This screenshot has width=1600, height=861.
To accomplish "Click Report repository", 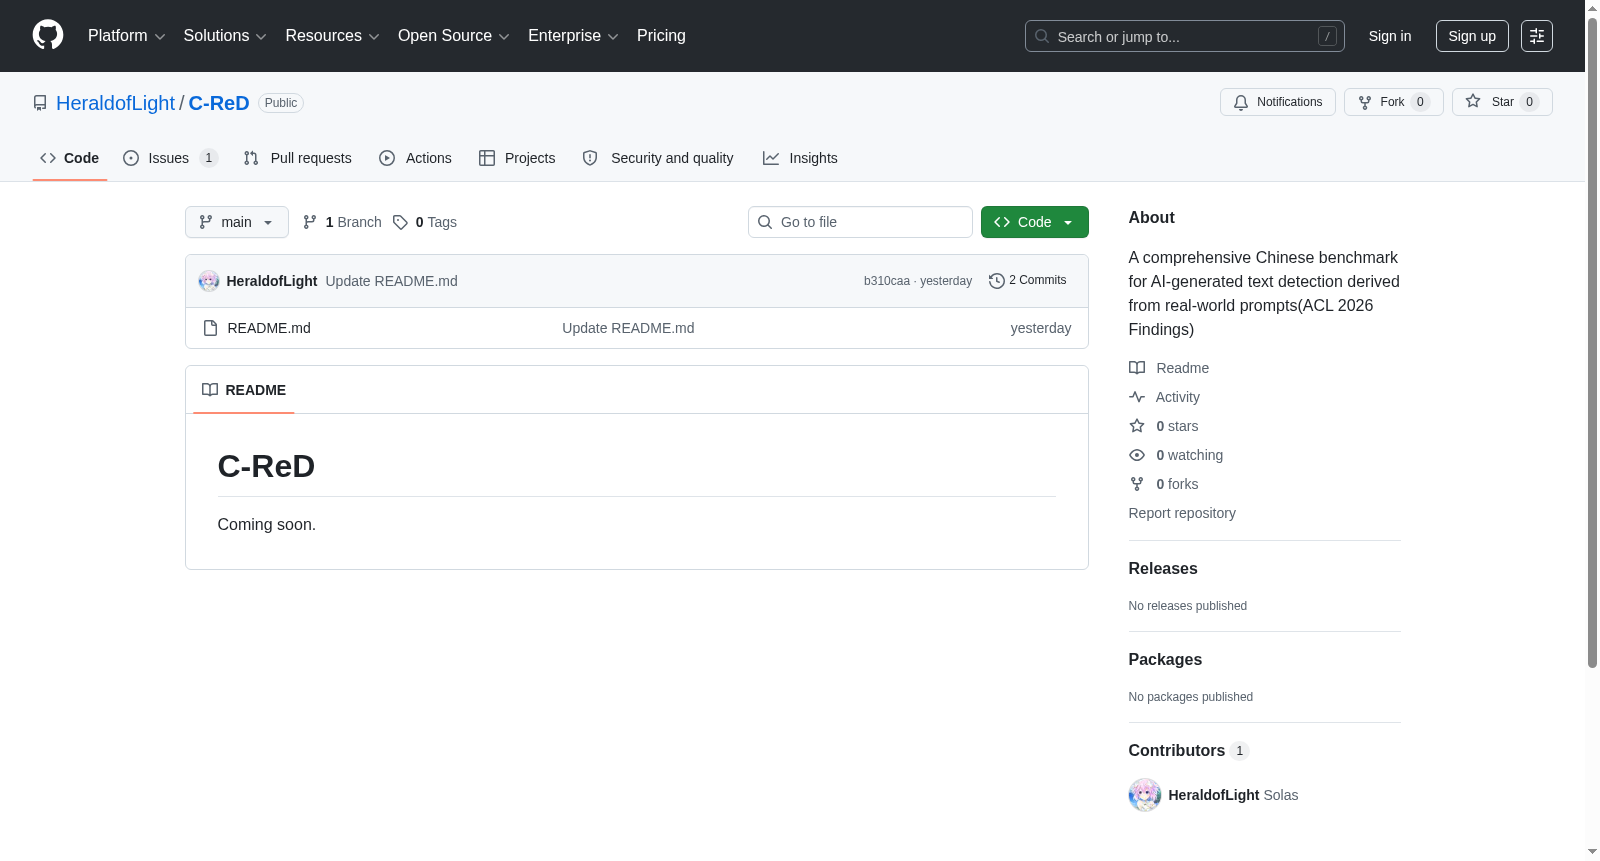I will point(1182,513).
